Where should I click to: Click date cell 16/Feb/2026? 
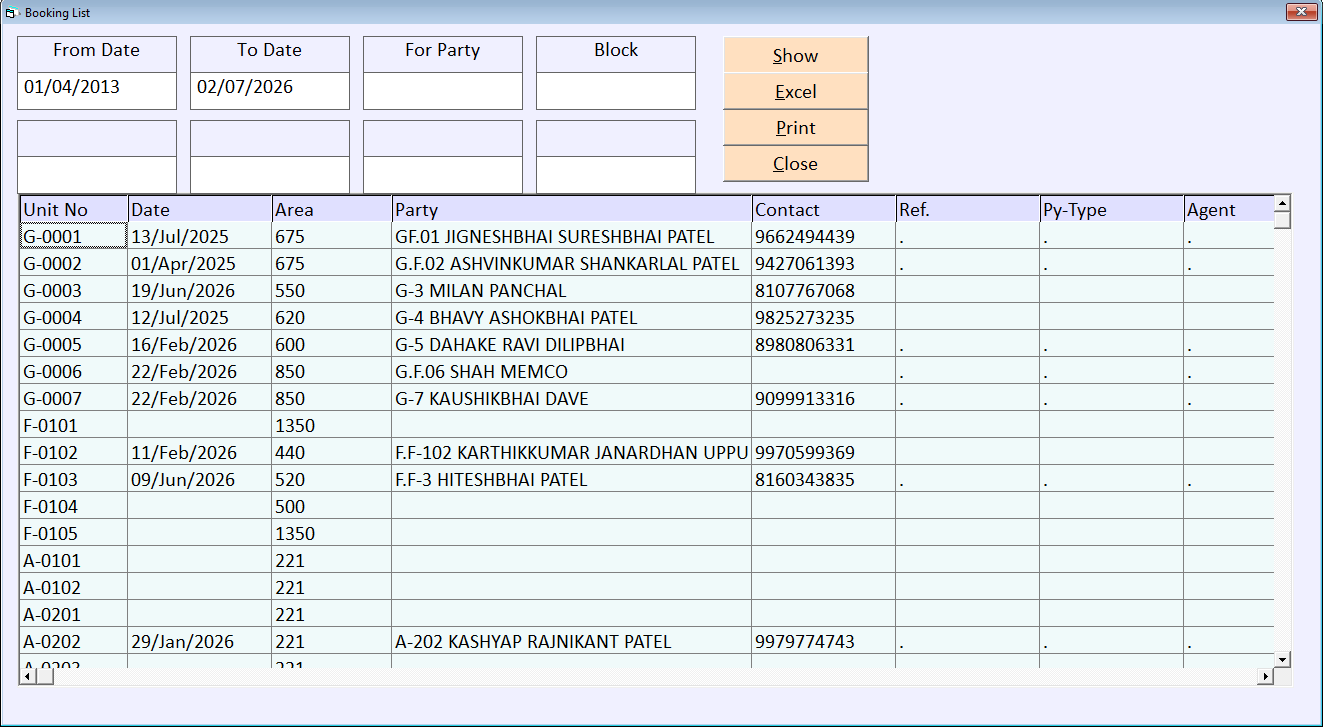[x=200, y=345]
